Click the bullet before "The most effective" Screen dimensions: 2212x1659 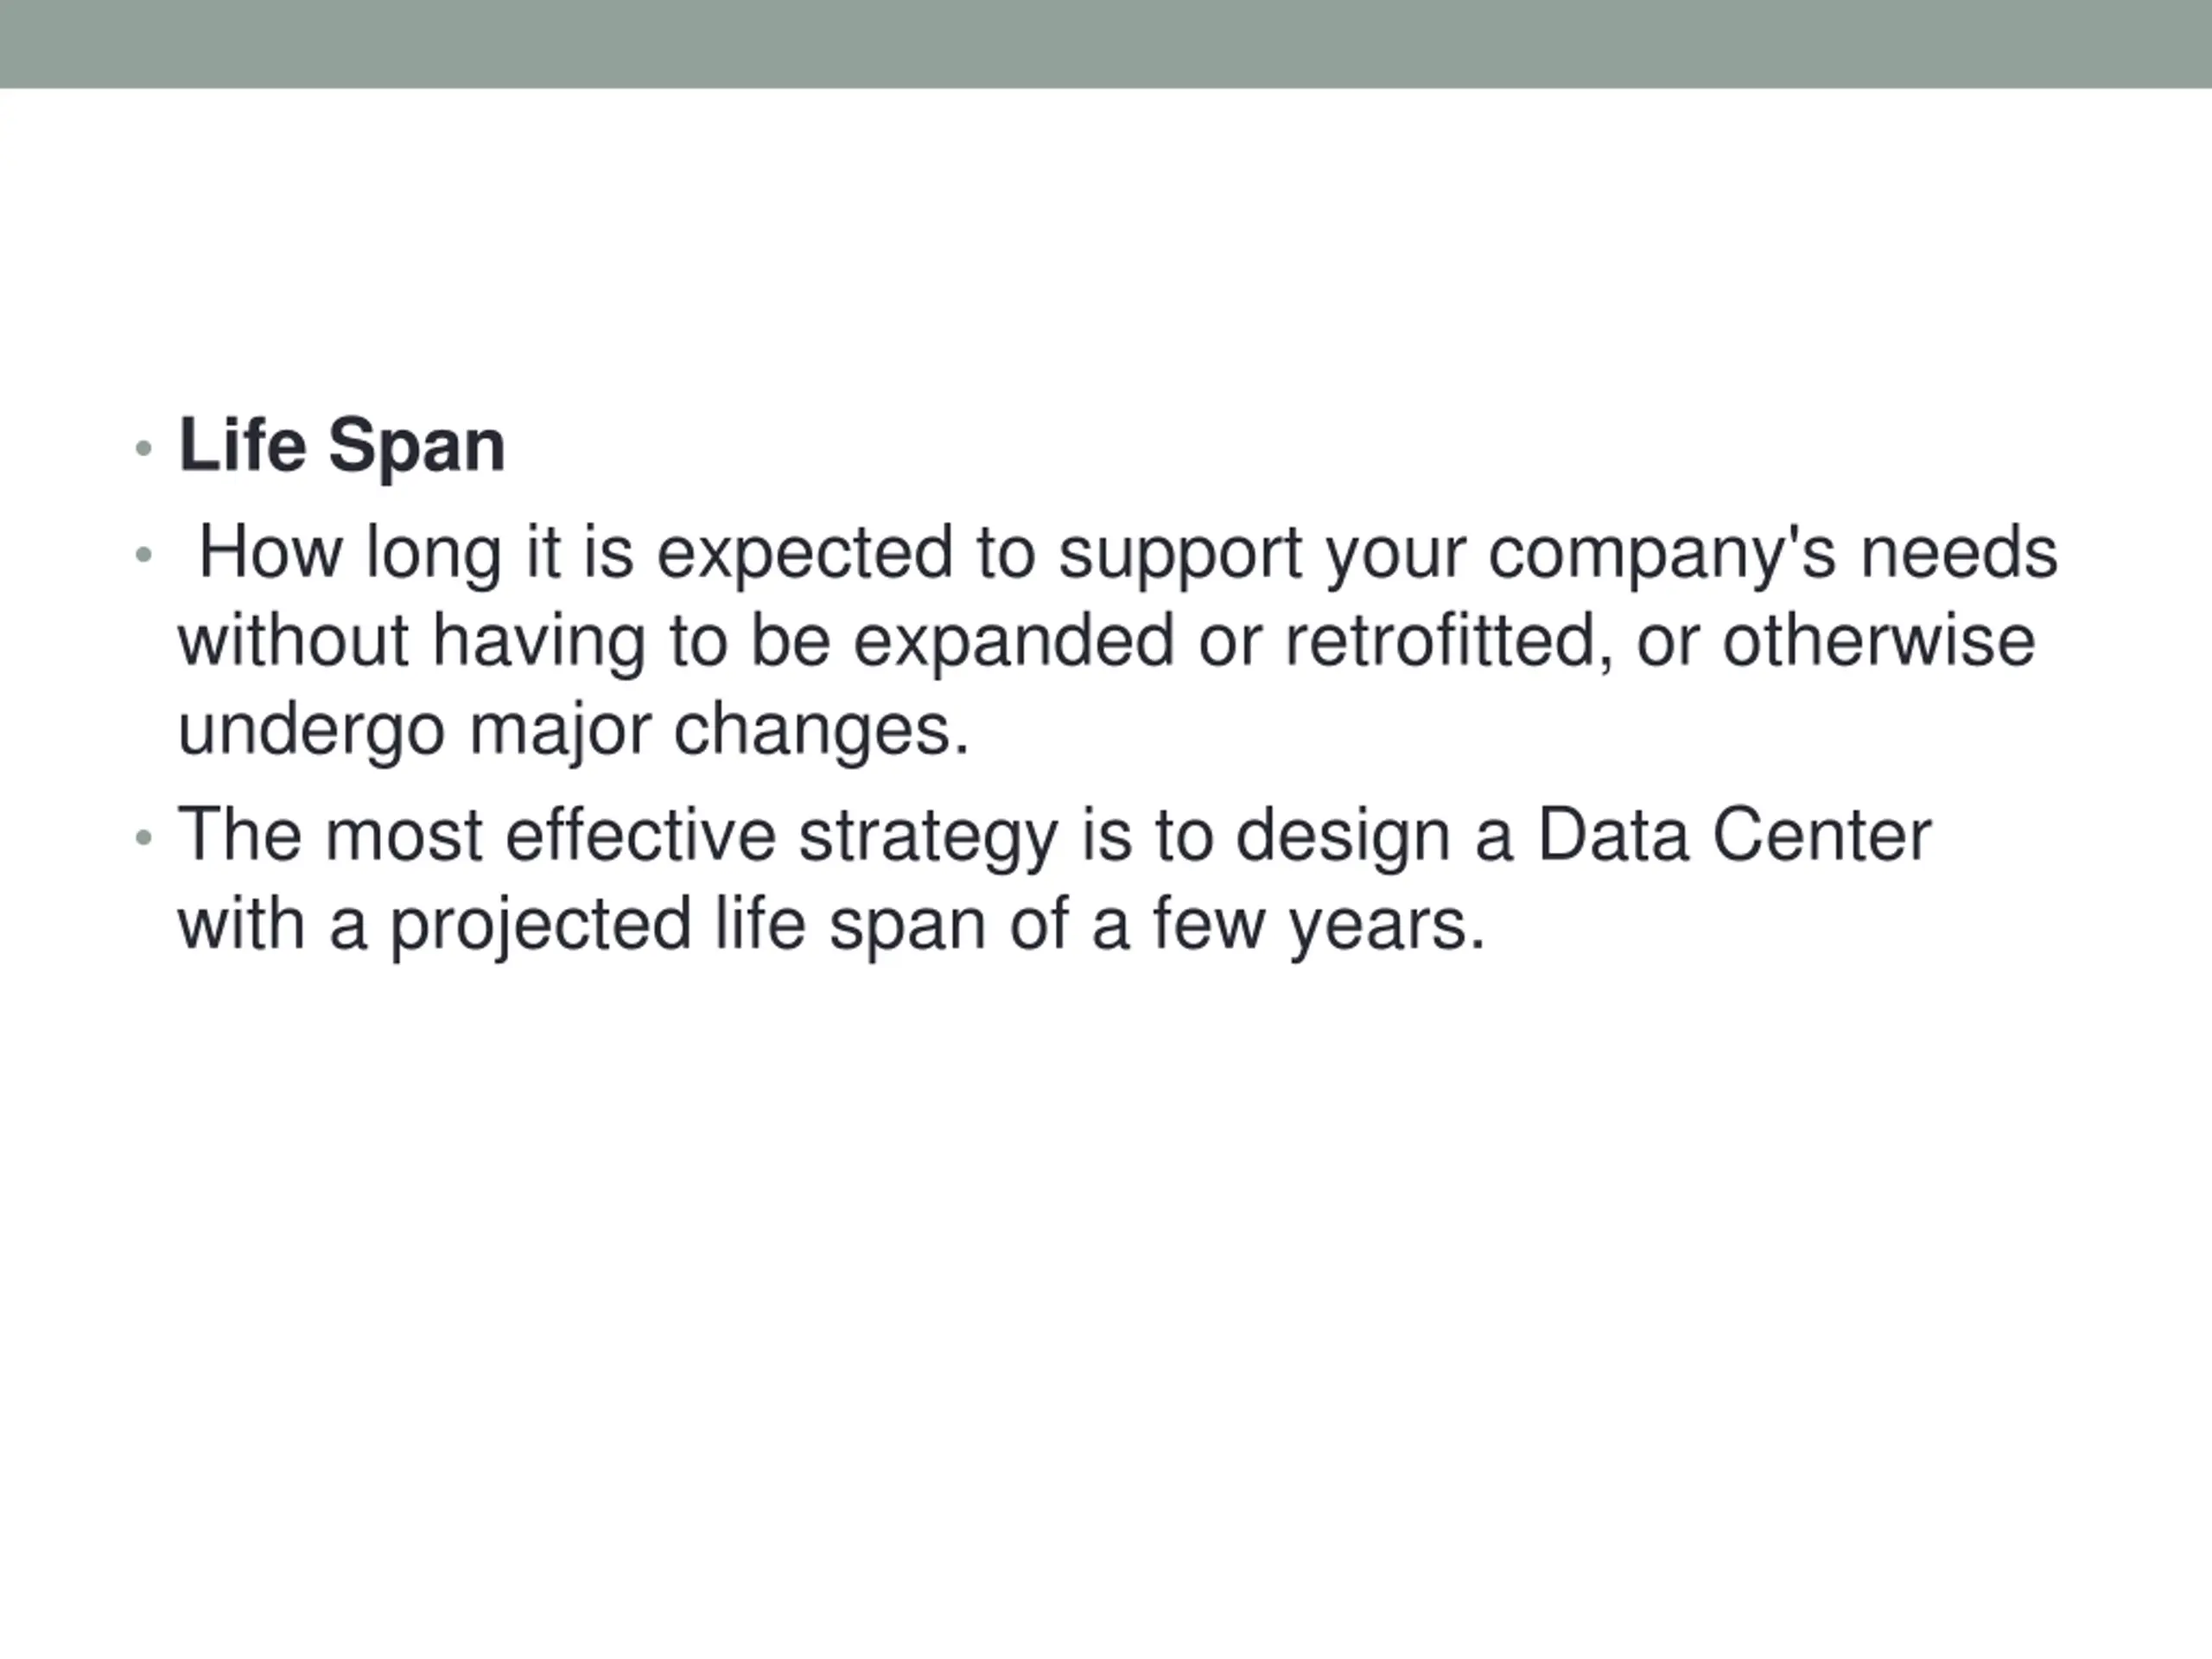(143, 837)
